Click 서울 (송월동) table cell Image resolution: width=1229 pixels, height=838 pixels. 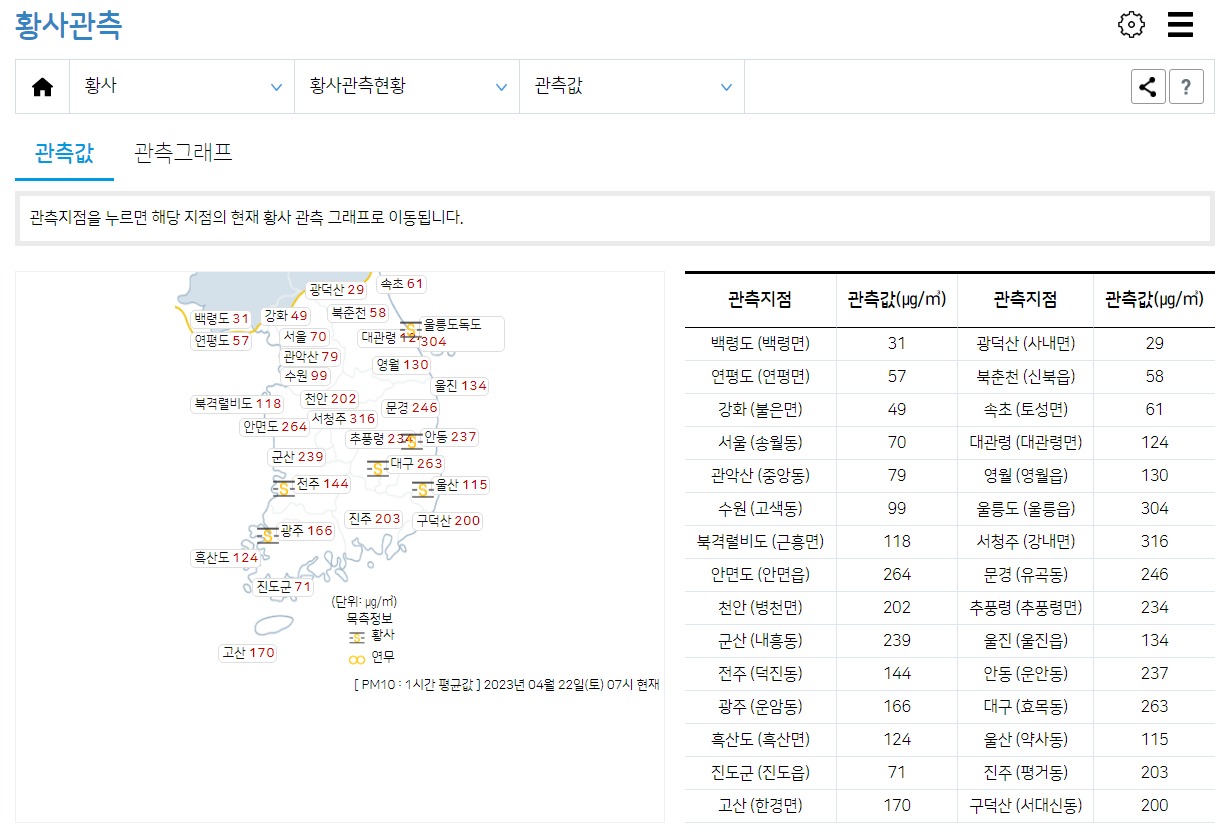click(760, 442)
